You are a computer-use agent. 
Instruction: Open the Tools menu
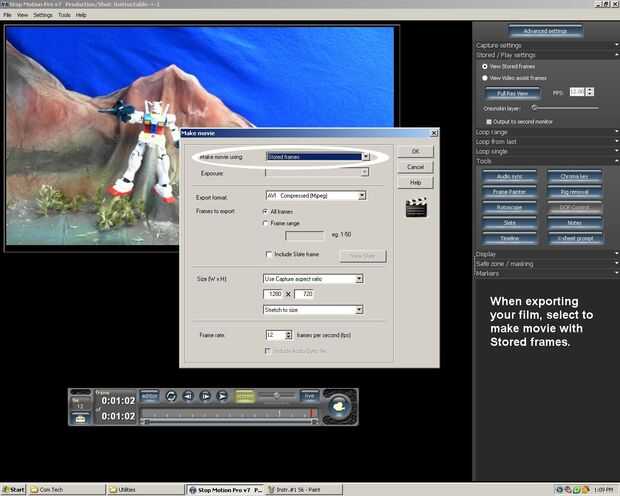point(64,15)
